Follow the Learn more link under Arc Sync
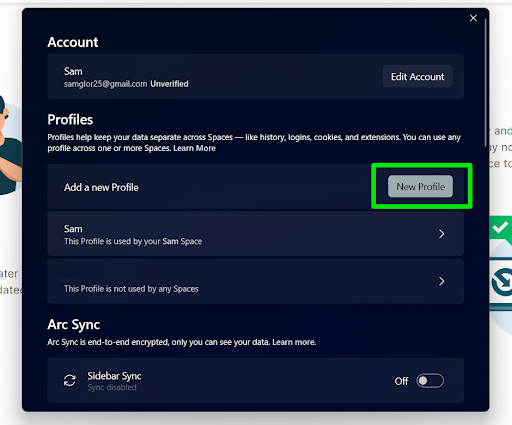This screenshot has height=425, width=512. coord(294,342)
